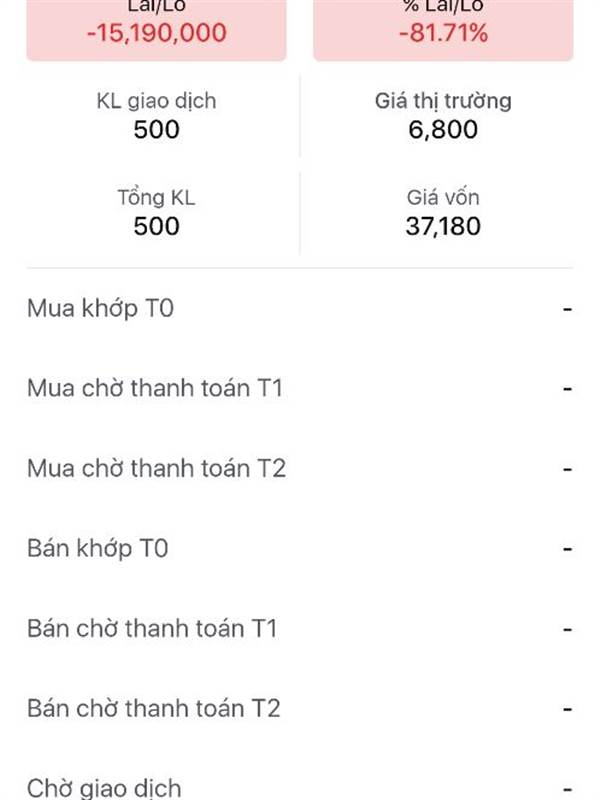600x800 pixels.
Task: Tap the cost price value 37,180
Action: point(443,226)
